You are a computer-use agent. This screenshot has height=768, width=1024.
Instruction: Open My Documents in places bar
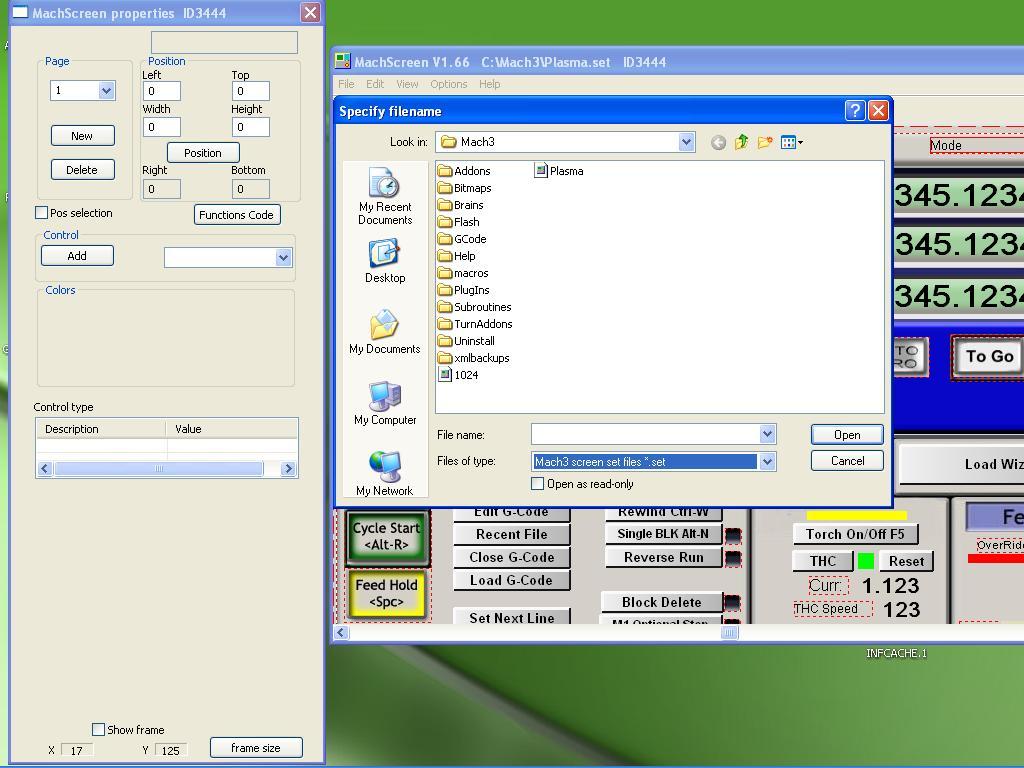(385, 332)
